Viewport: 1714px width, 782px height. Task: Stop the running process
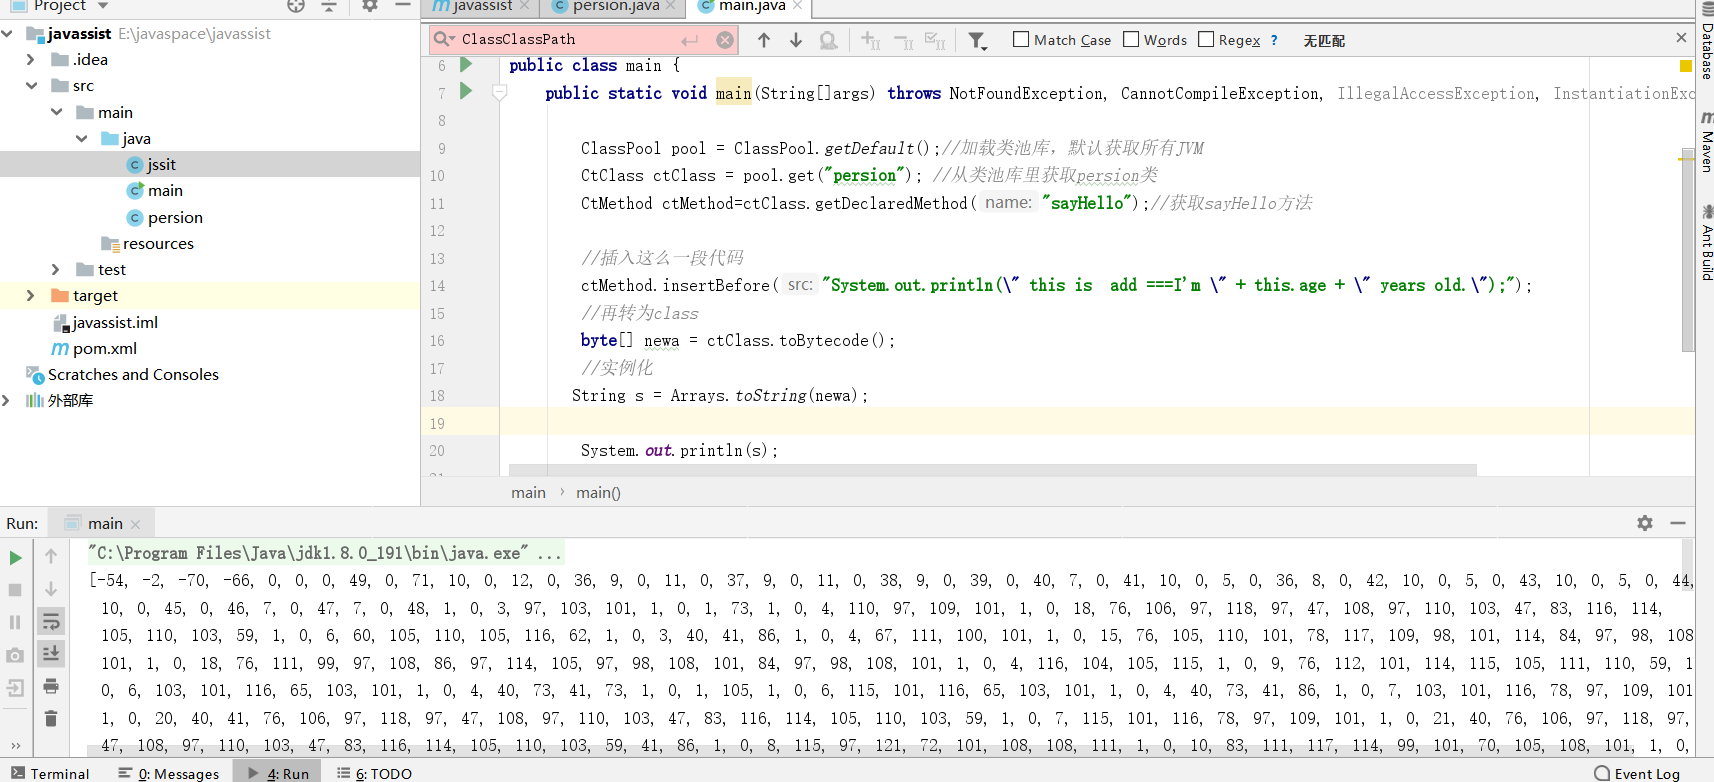tap(15, 590)
